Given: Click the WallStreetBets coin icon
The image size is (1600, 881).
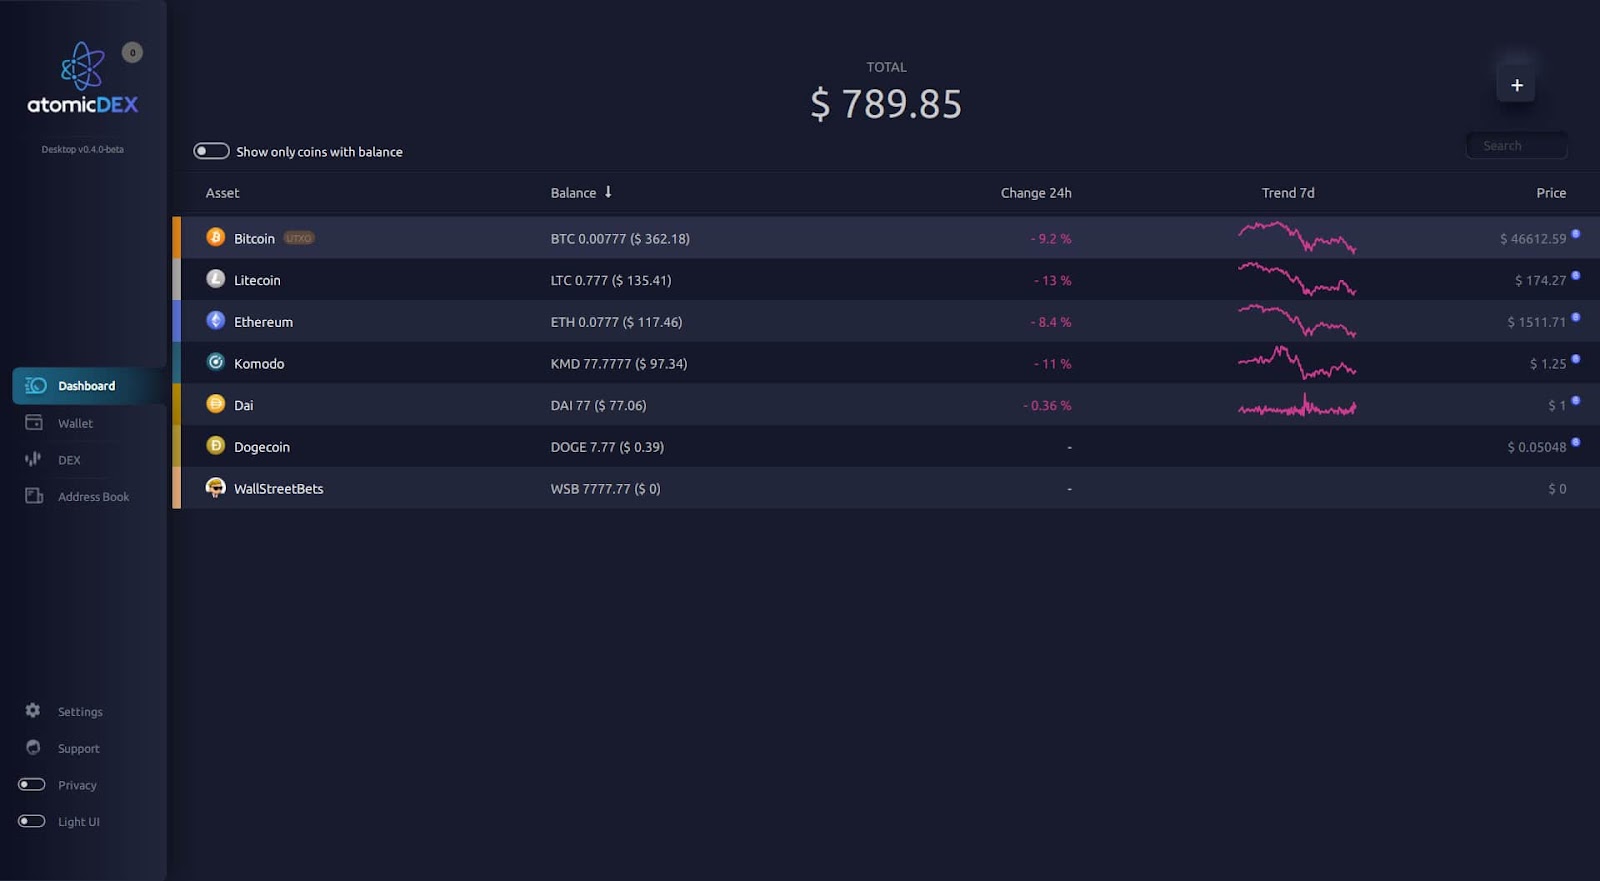Looking at the screenshot, I should [x=215, y=487].
